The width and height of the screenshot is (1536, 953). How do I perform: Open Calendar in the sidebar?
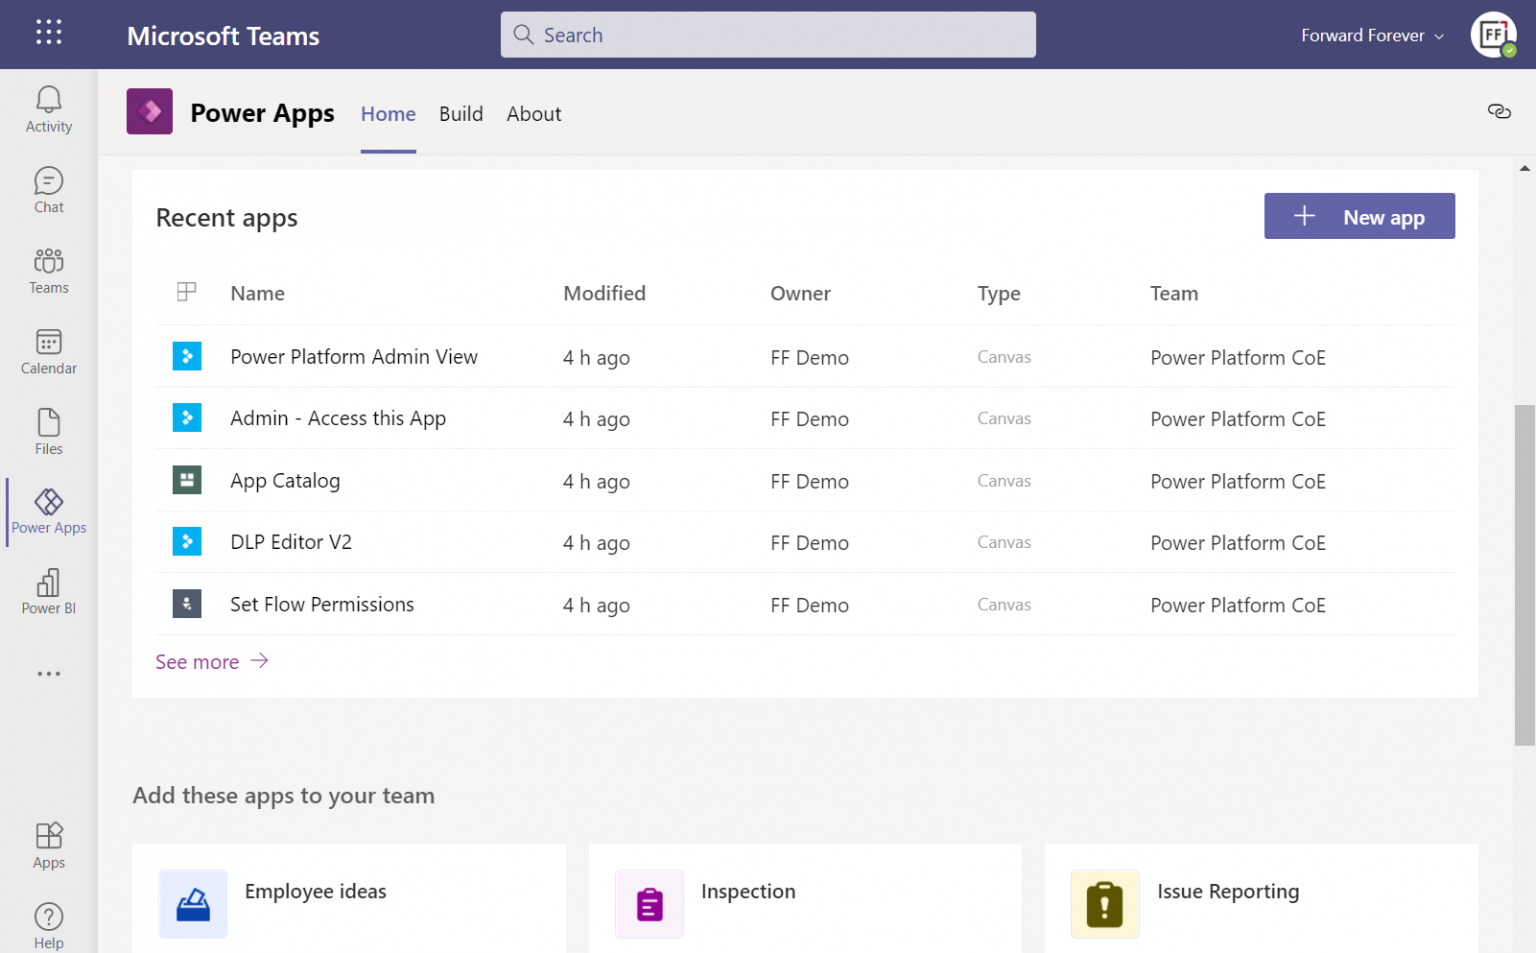click(x=48, y=351)
